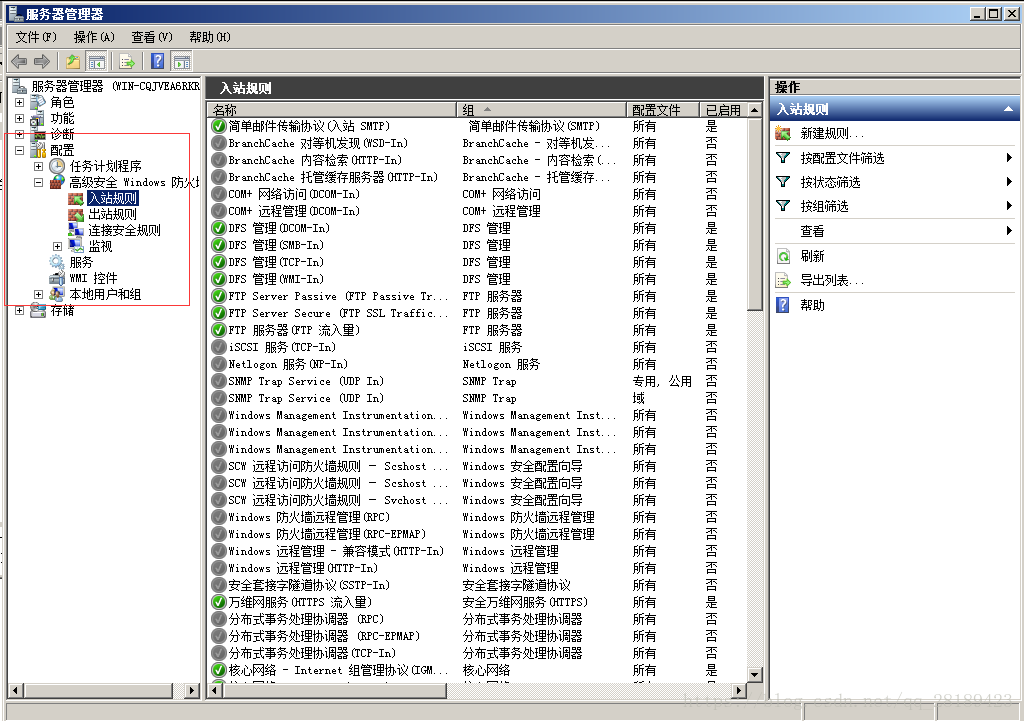Viewport: 1024px width, 721px height.
Task: Click the 帮助 help icon in actions pane
Action: click(x=783, y=305)
